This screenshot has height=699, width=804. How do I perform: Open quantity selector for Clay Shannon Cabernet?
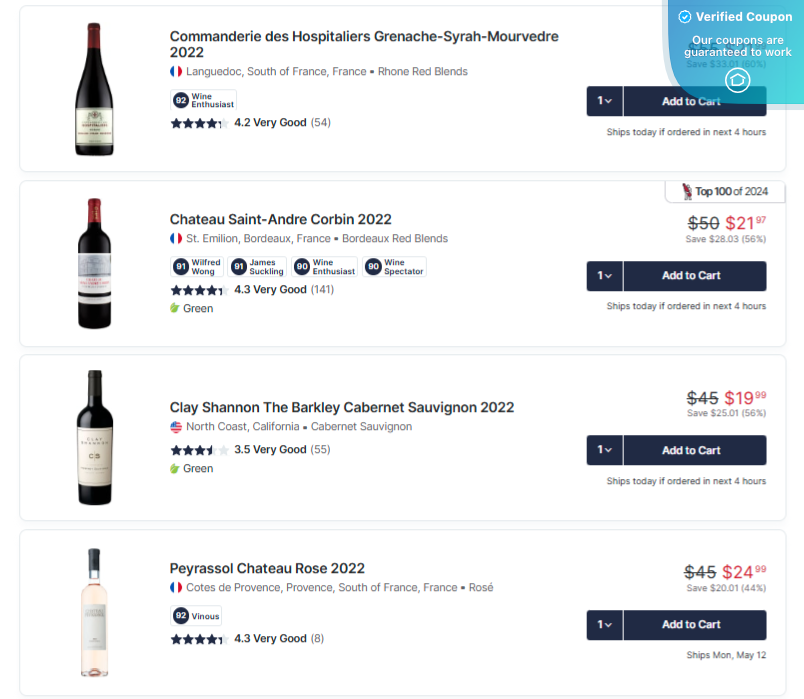point(604,450)
